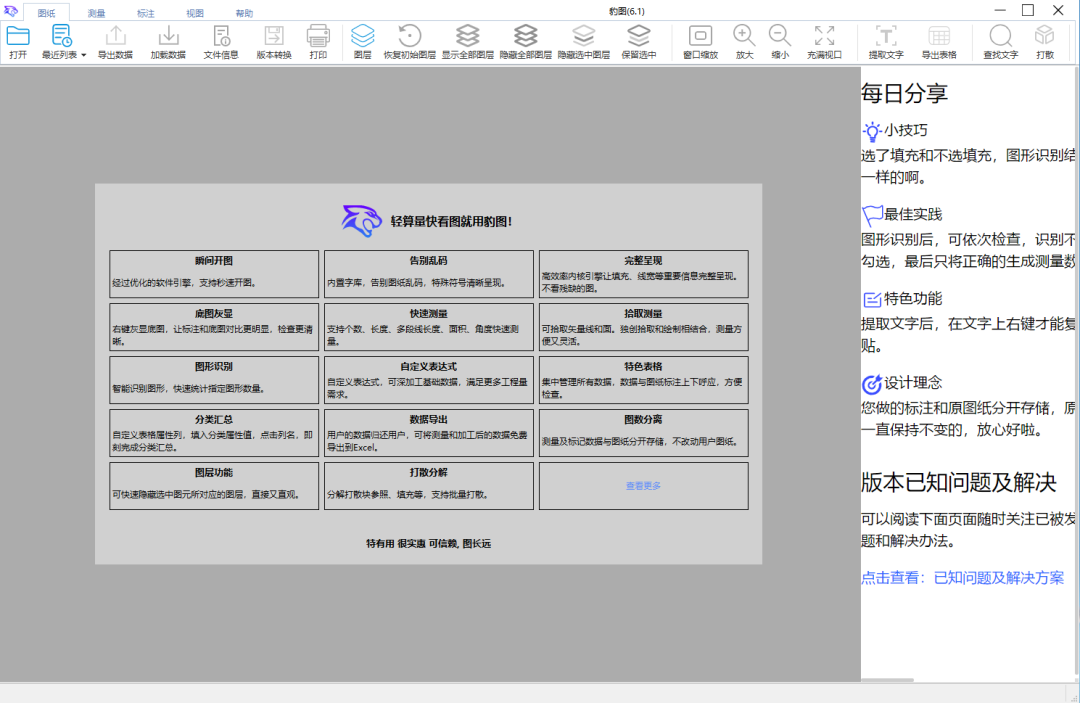Click the 导出表格 export table icon
This screenshot has width=1080, height=703.
pyautogui.click(x=939, y=42)
